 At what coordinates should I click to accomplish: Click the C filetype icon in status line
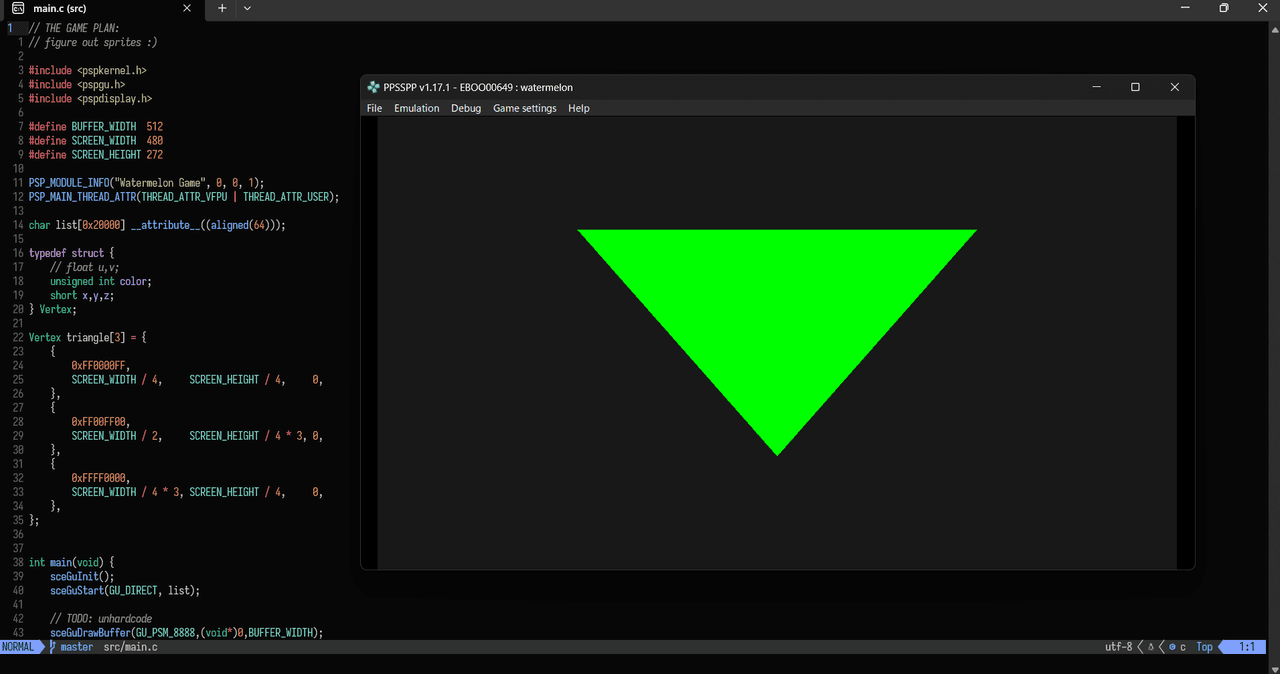[x=1172, y=647]
